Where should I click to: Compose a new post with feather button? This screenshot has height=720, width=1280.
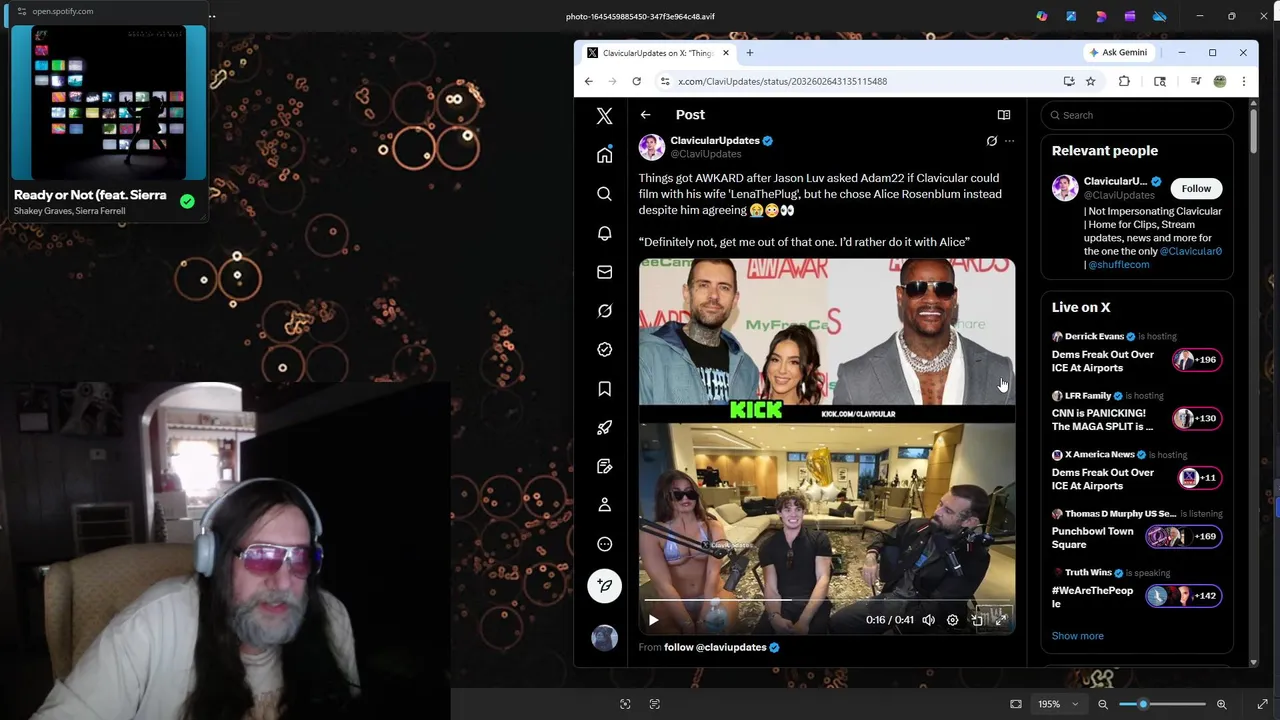pos(604,586)
